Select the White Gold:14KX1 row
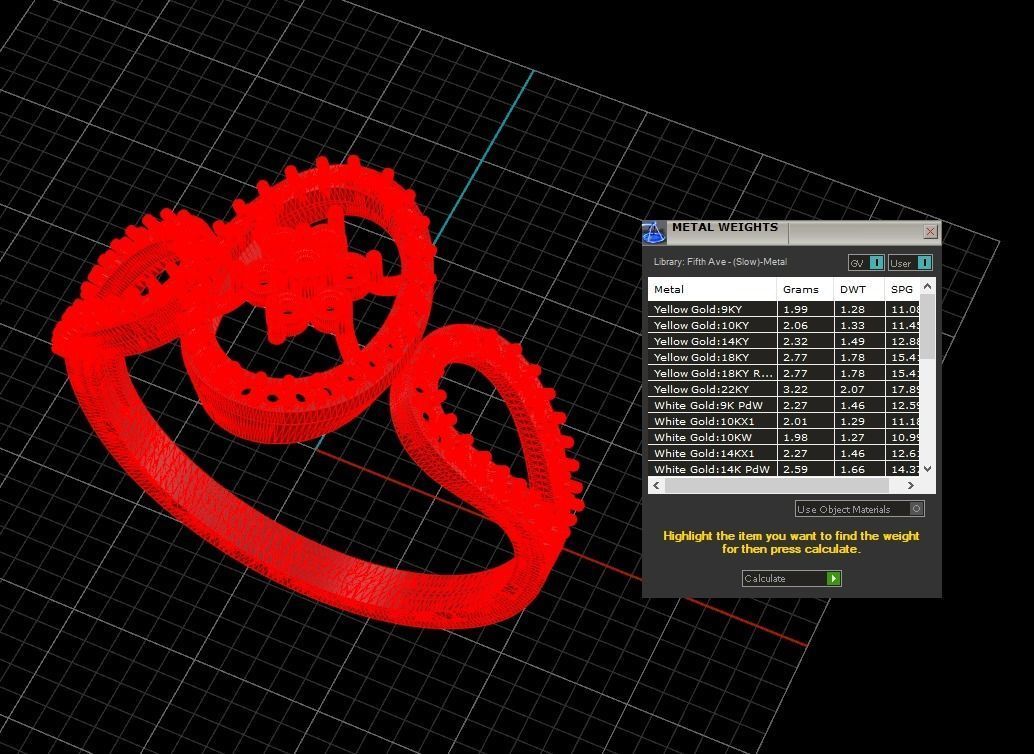 (x=783, y=453)
